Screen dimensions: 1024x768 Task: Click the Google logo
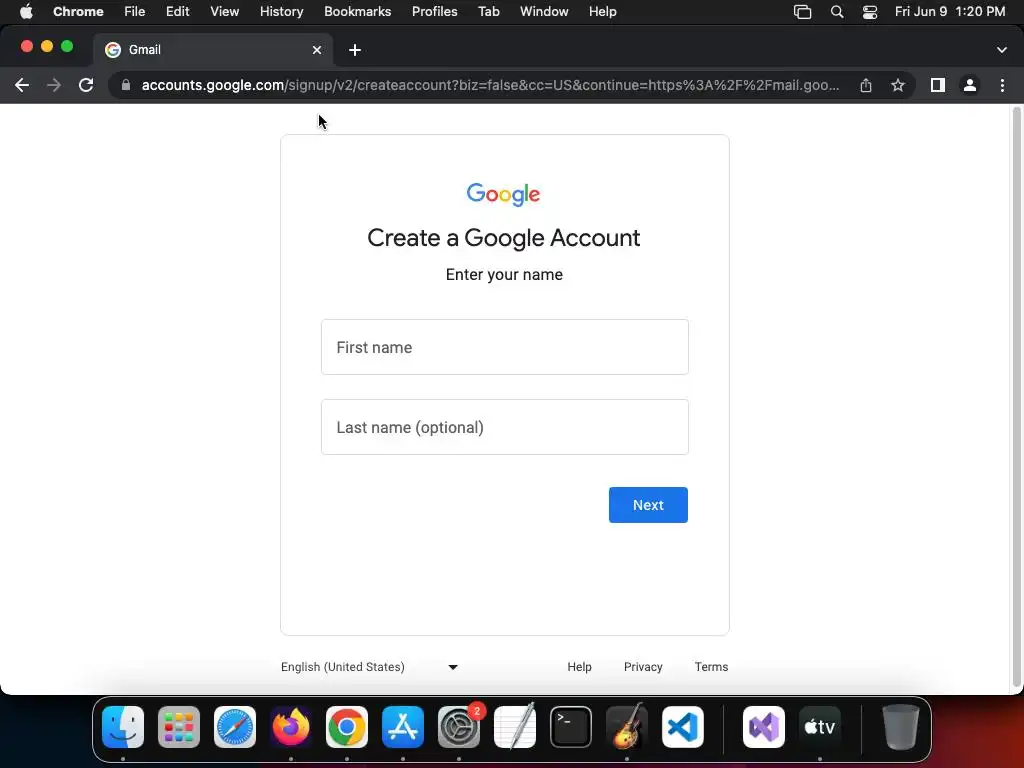[504, 194]
